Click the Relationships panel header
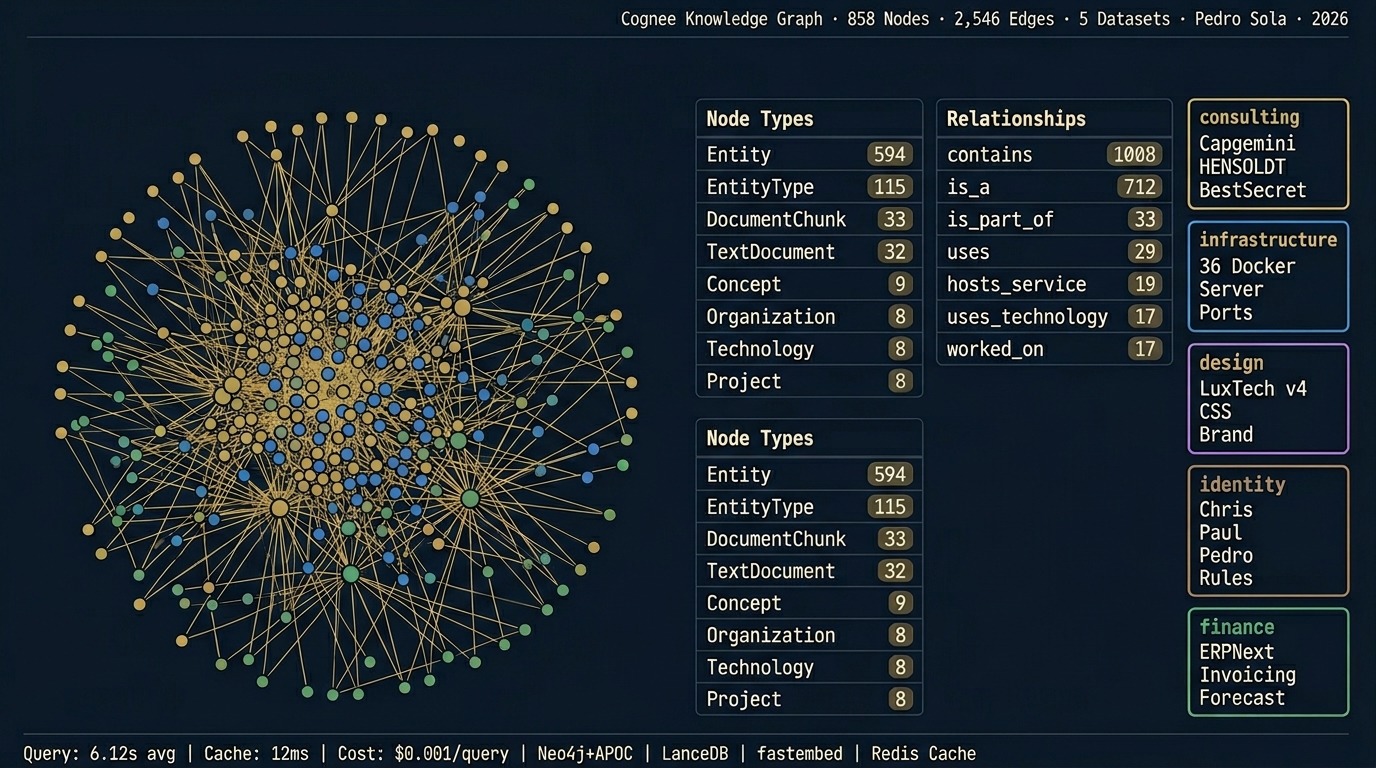The height and width of the screenshot is (768, 1376). pos(1016,119)
